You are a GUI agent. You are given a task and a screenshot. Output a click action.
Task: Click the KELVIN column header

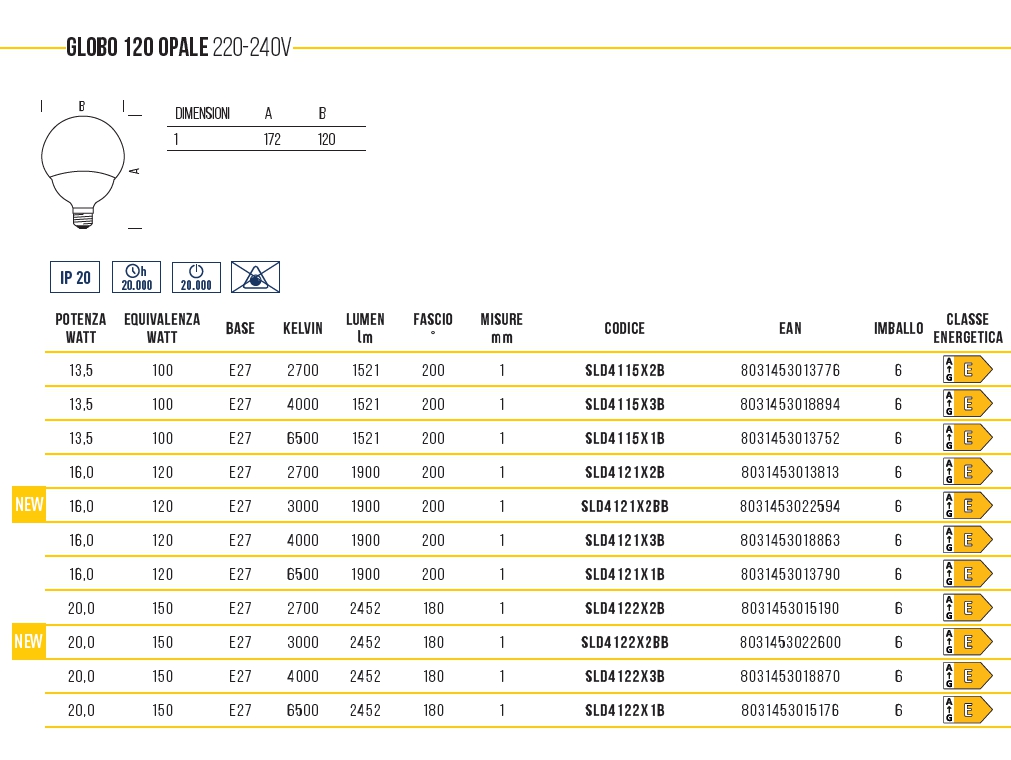pyautogui.click(x=302, y=328)
